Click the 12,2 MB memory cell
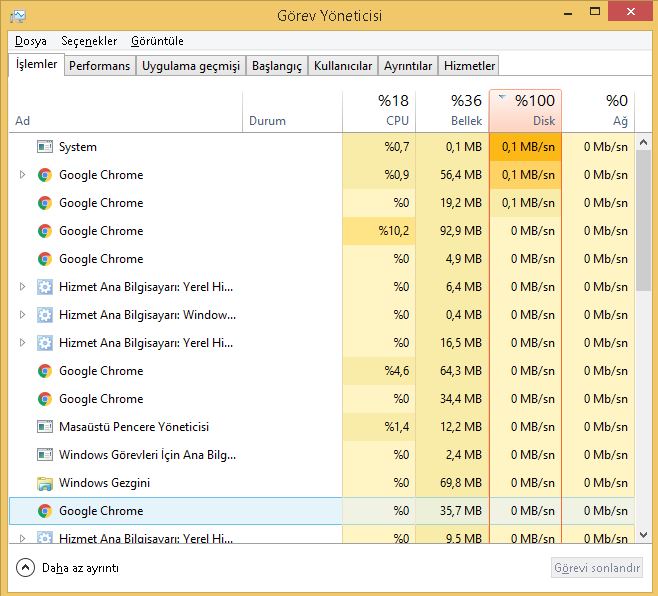The image size is (658, 596). pos(452,427)
